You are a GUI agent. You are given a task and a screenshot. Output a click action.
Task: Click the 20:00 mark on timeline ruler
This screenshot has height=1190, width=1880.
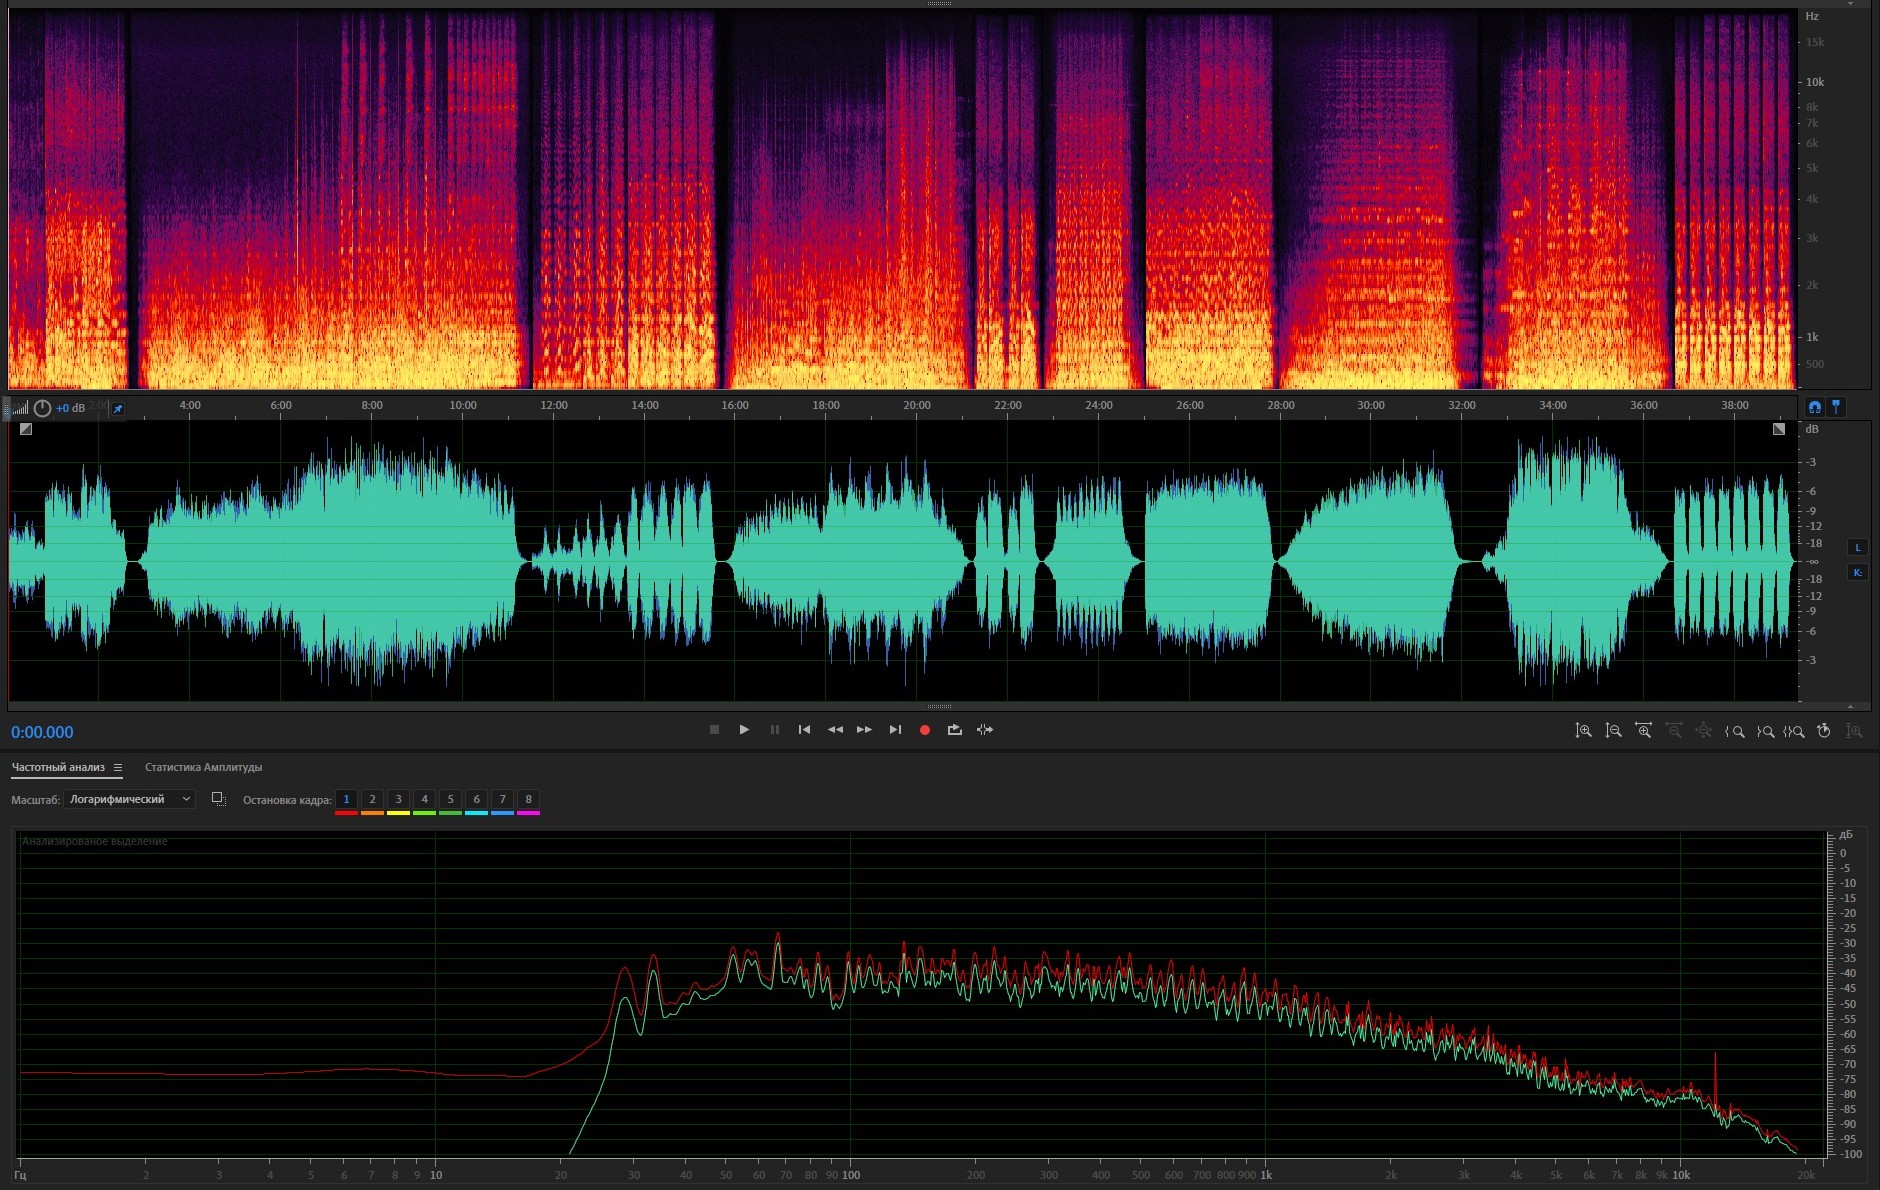tap(917, 405)
